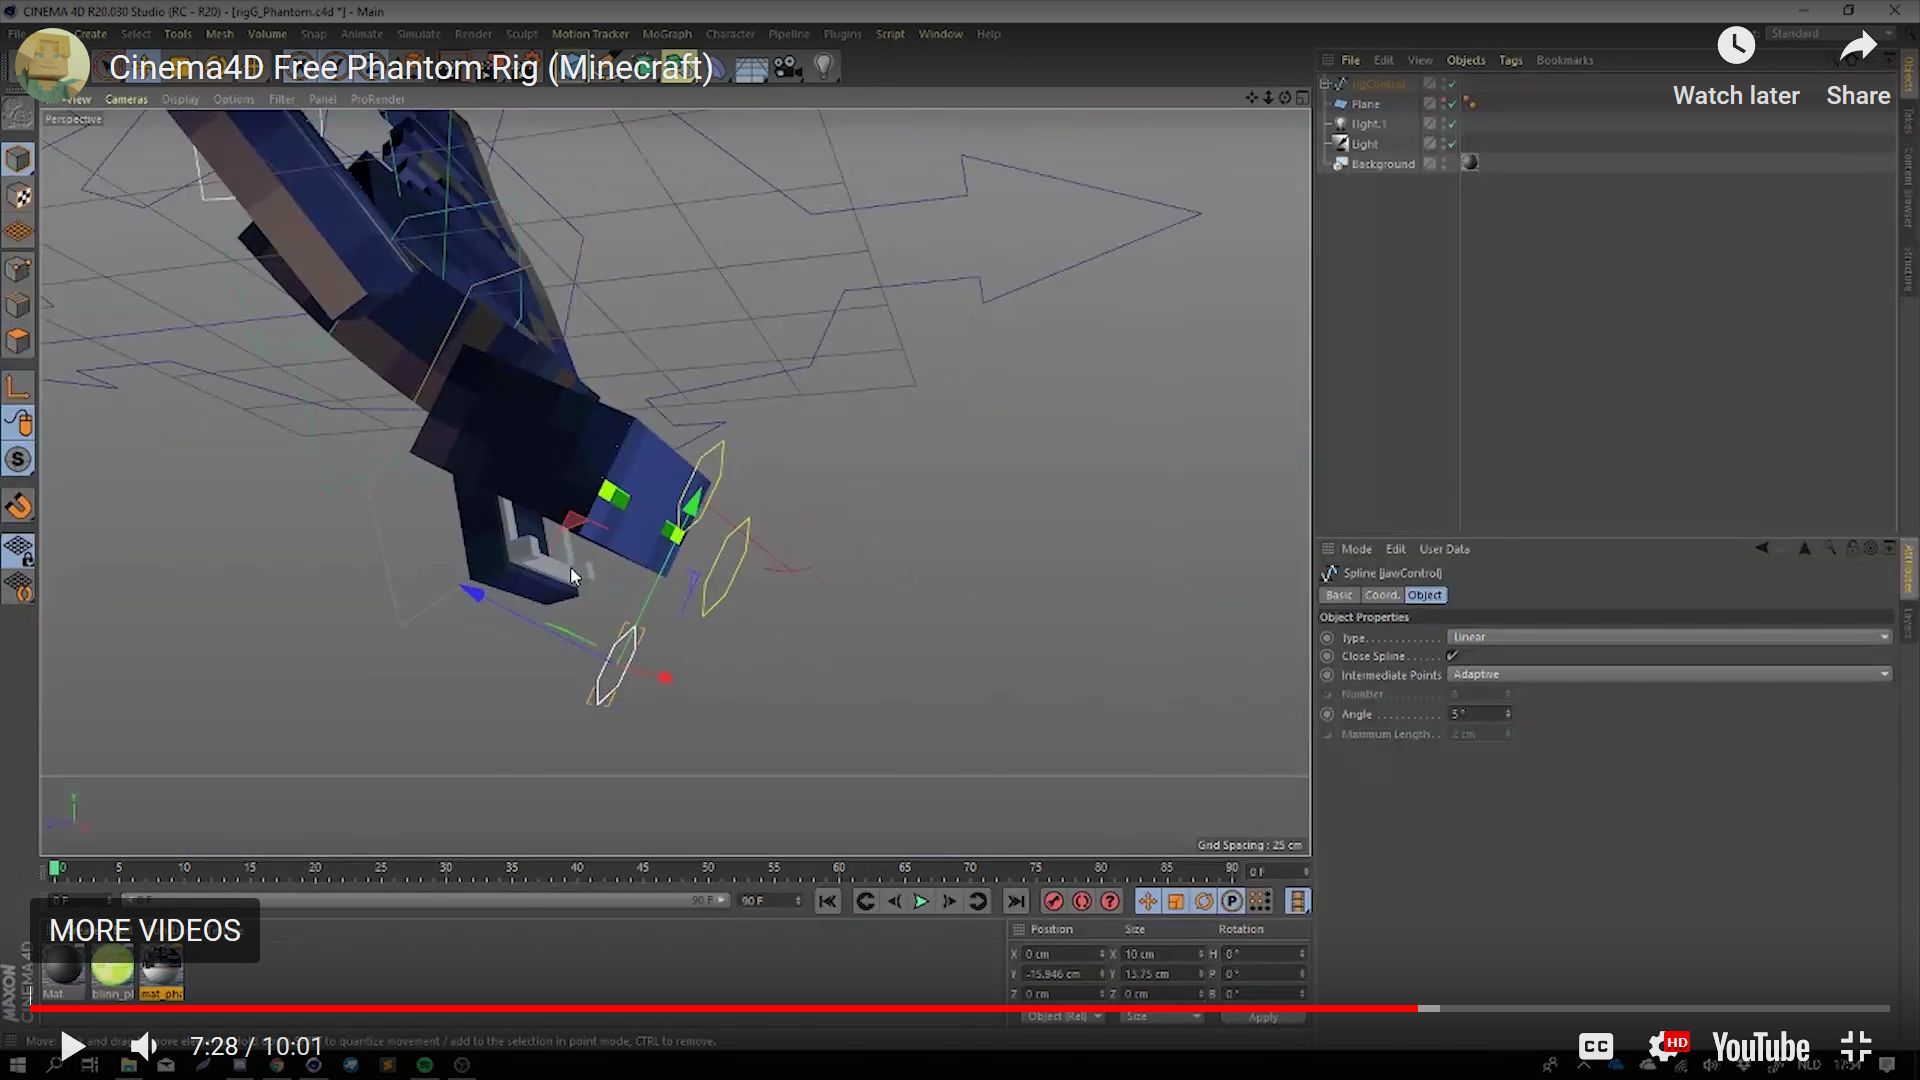
Task: Toggle Rotation keying icon
Action: click(1204, 902)
